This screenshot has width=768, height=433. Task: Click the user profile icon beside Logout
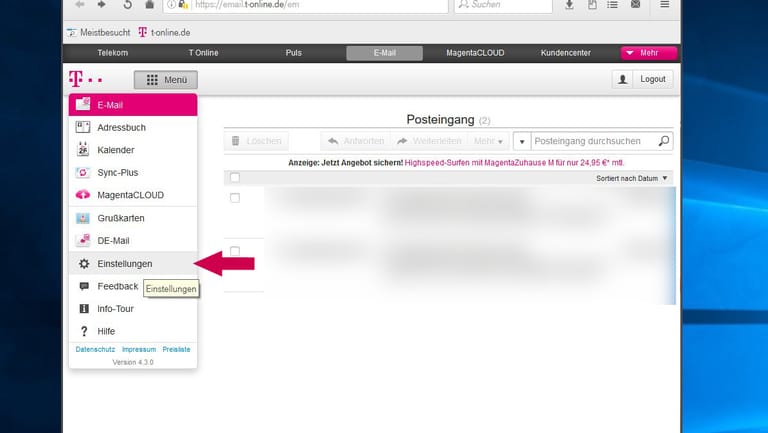coord(623,79)
